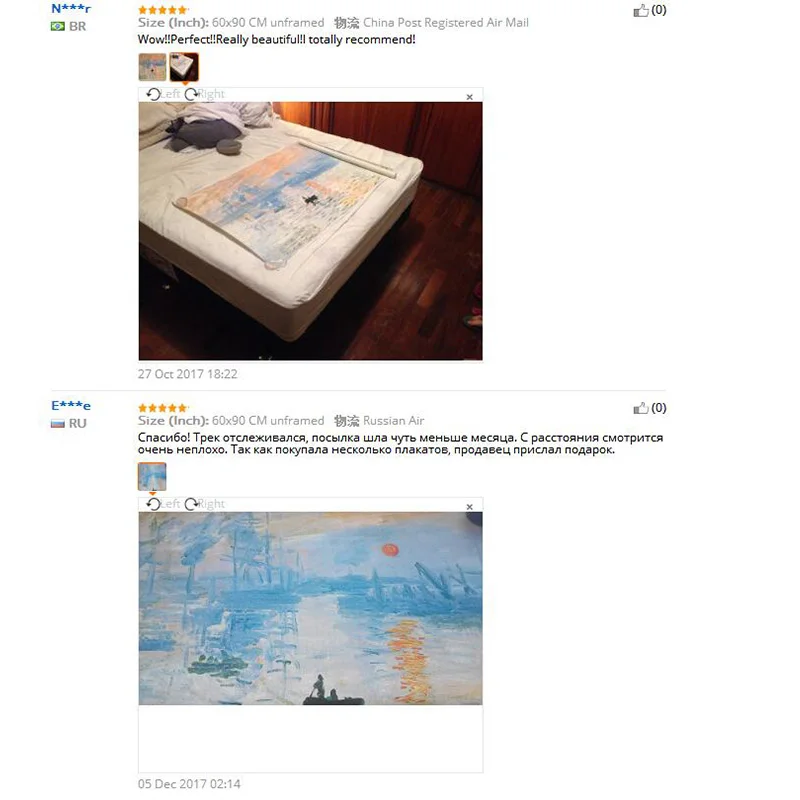Like N***r's review with thumbs-up icon
This screenshot has width=800, height=800.
(x=641, y=11)
